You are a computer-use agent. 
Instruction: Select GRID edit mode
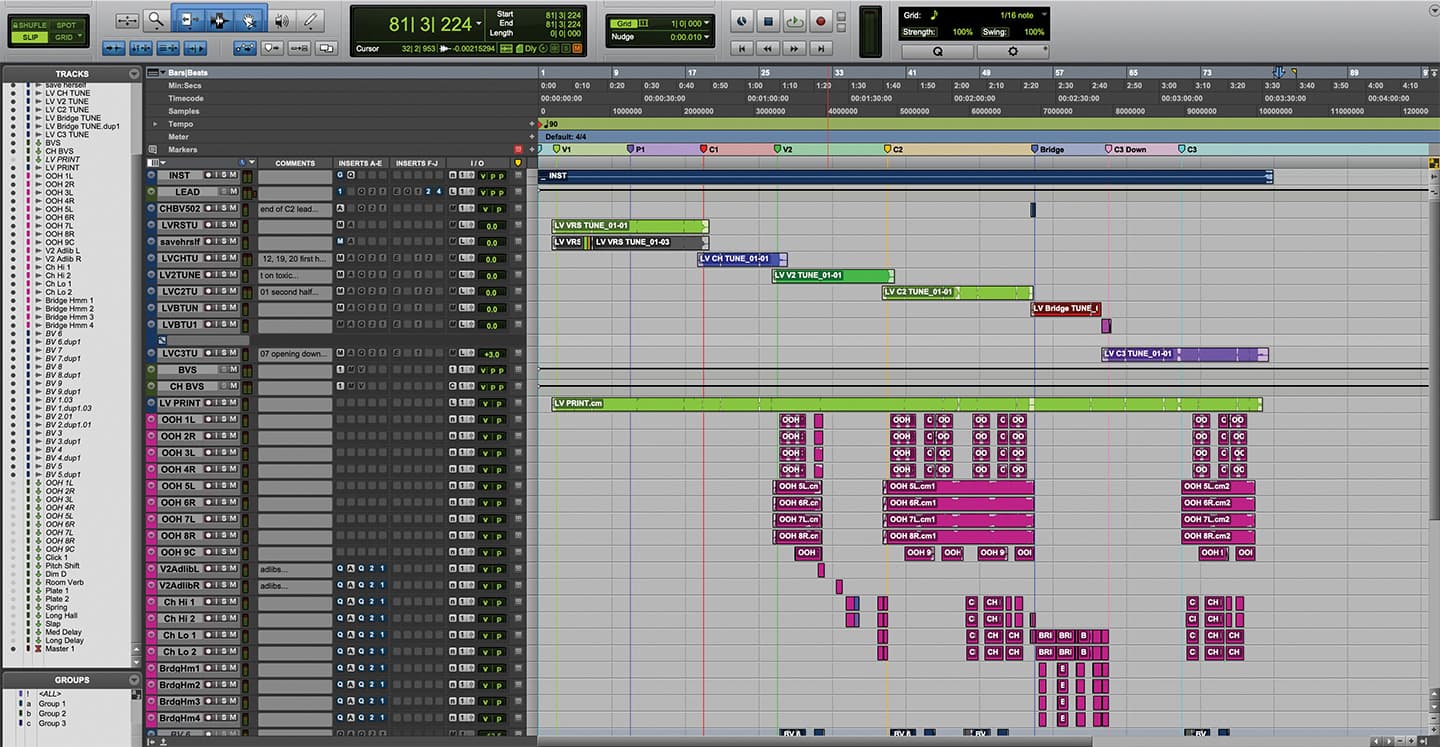click(64, 37)
